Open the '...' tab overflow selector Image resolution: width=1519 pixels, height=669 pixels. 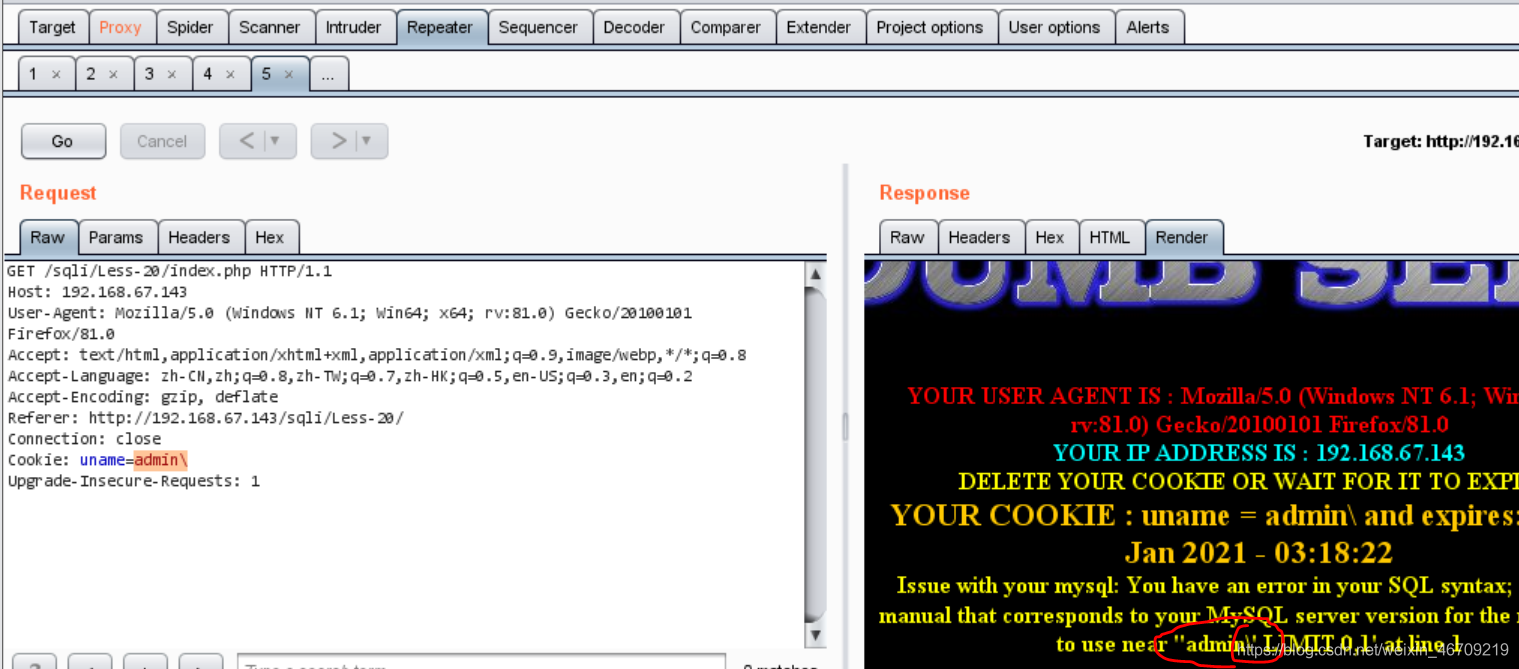tap(329, 72)
